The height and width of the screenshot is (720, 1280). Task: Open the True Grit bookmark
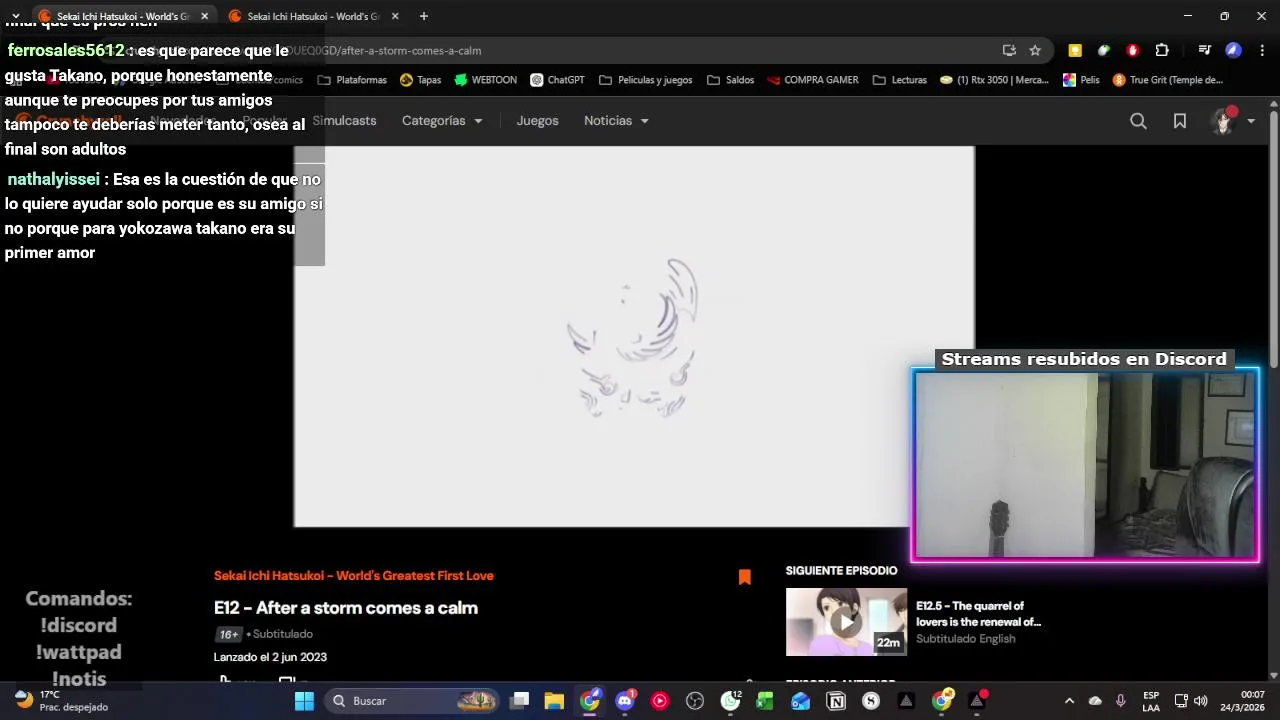coord(1168,80)
